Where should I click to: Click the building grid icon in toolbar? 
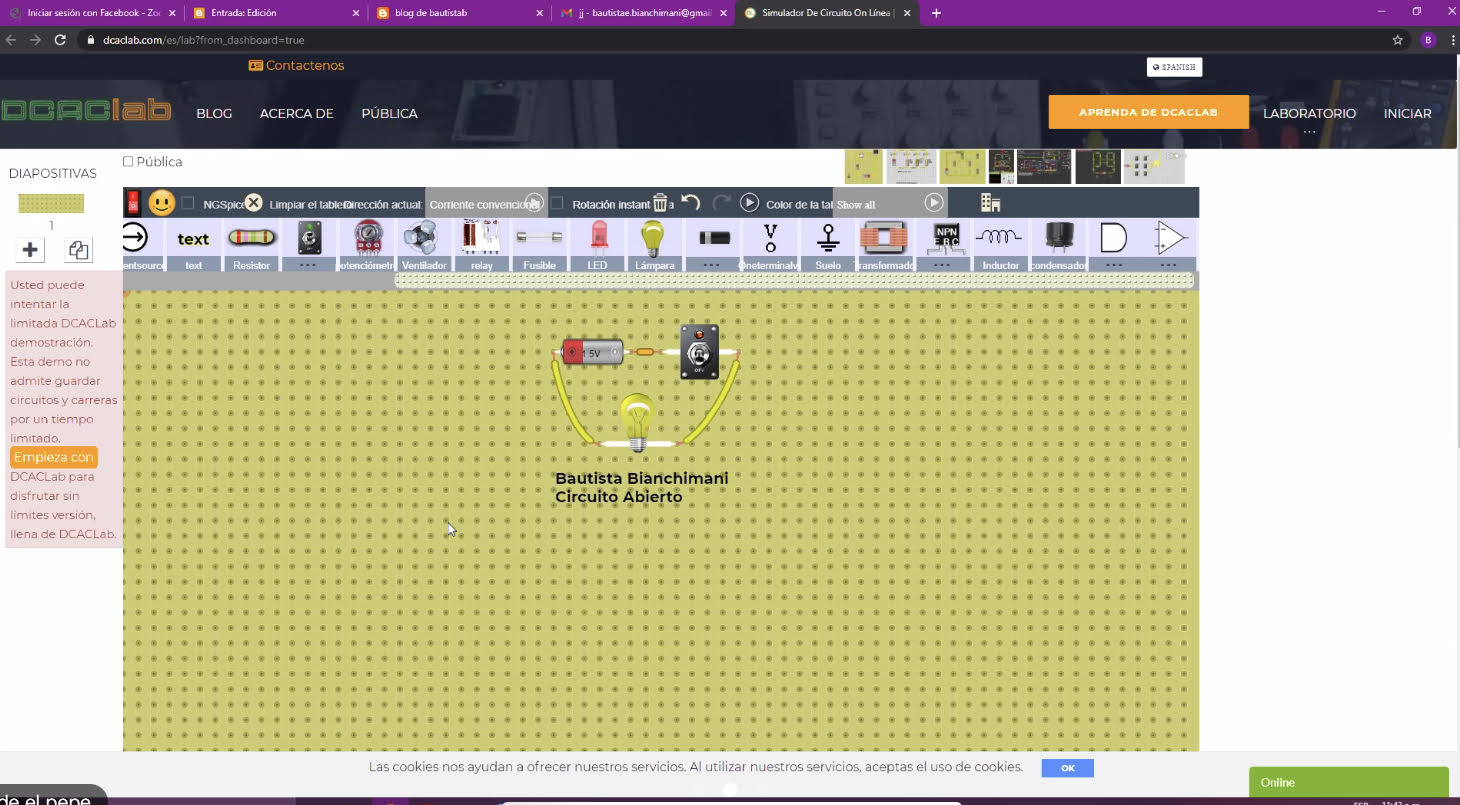990,203
